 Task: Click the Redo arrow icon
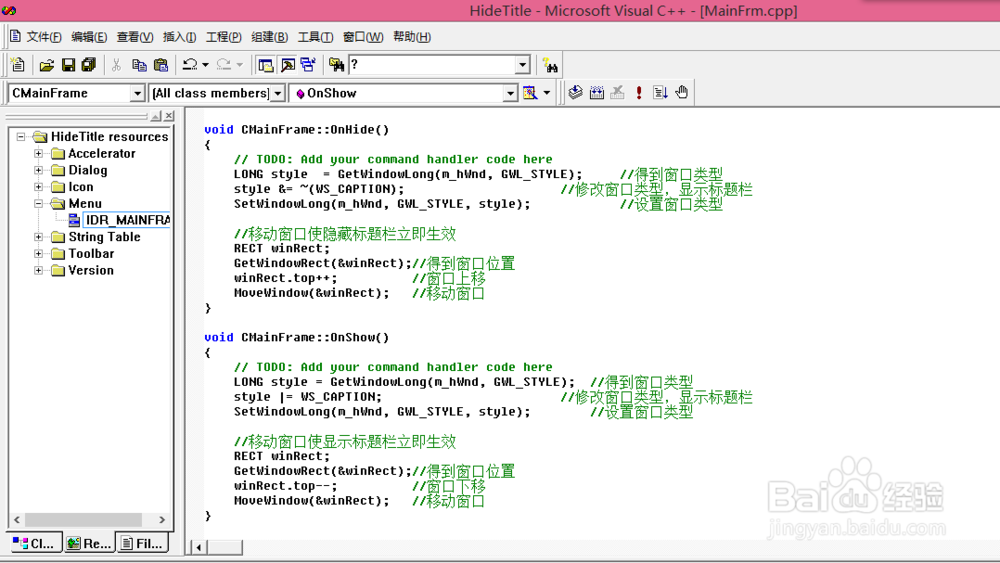(x=224, y=65)
